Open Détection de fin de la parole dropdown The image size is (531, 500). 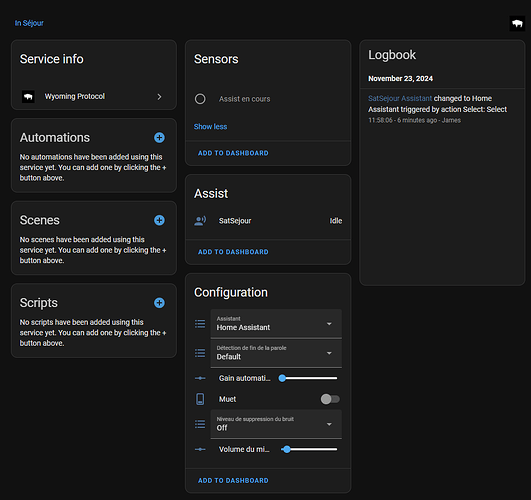click(276, 353)
